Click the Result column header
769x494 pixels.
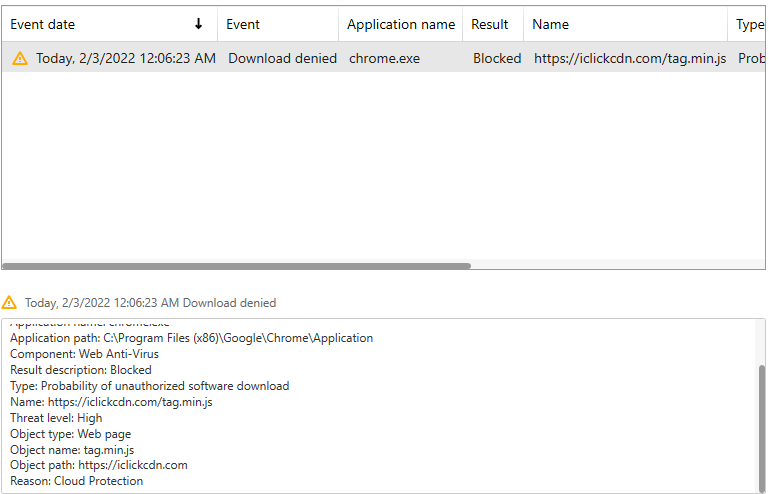point(490,24)
